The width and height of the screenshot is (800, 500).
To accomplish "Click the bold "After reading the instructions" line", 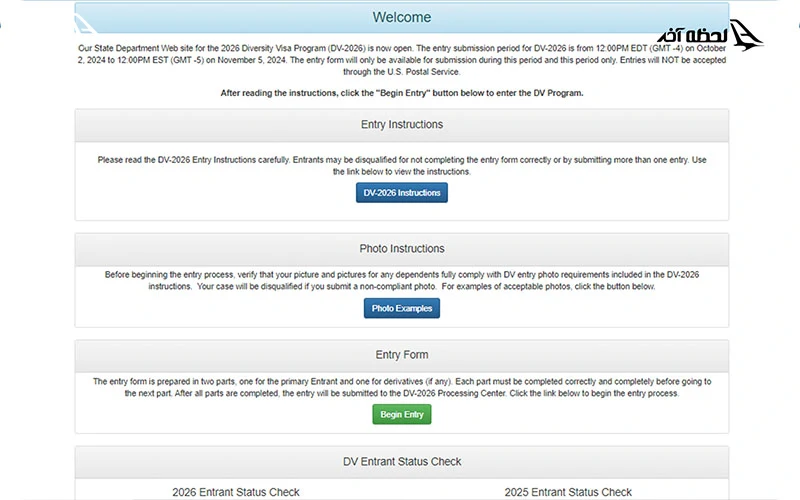I will click(x=401, y=92).
